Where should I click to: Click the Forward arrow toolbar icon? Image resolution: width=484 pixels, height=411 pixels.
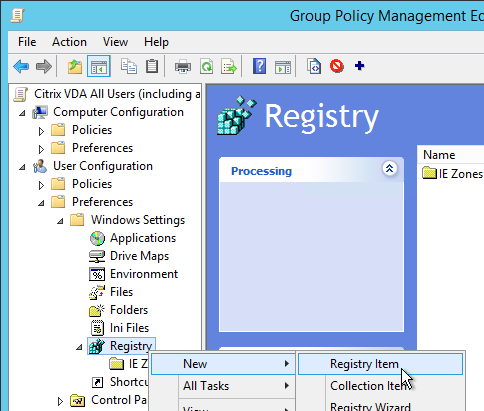(44, 66)
